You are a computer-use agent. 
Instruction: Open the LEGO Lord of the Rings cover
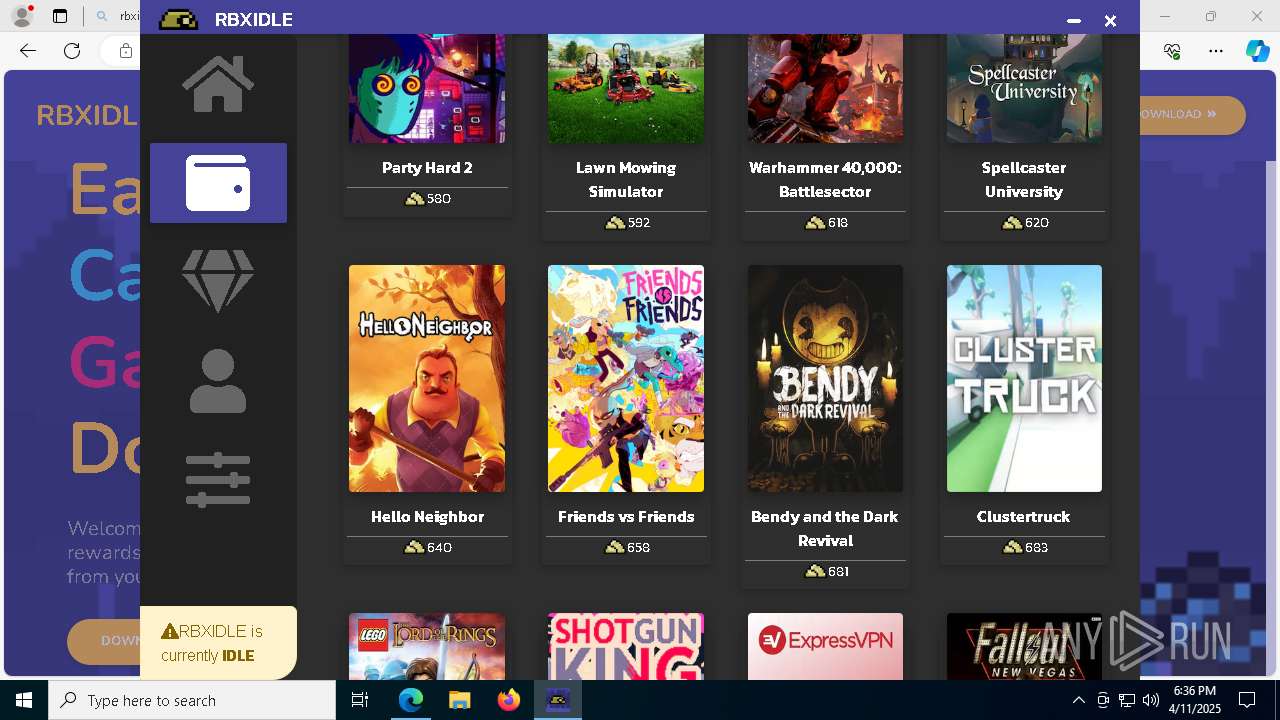coord(427,646)
